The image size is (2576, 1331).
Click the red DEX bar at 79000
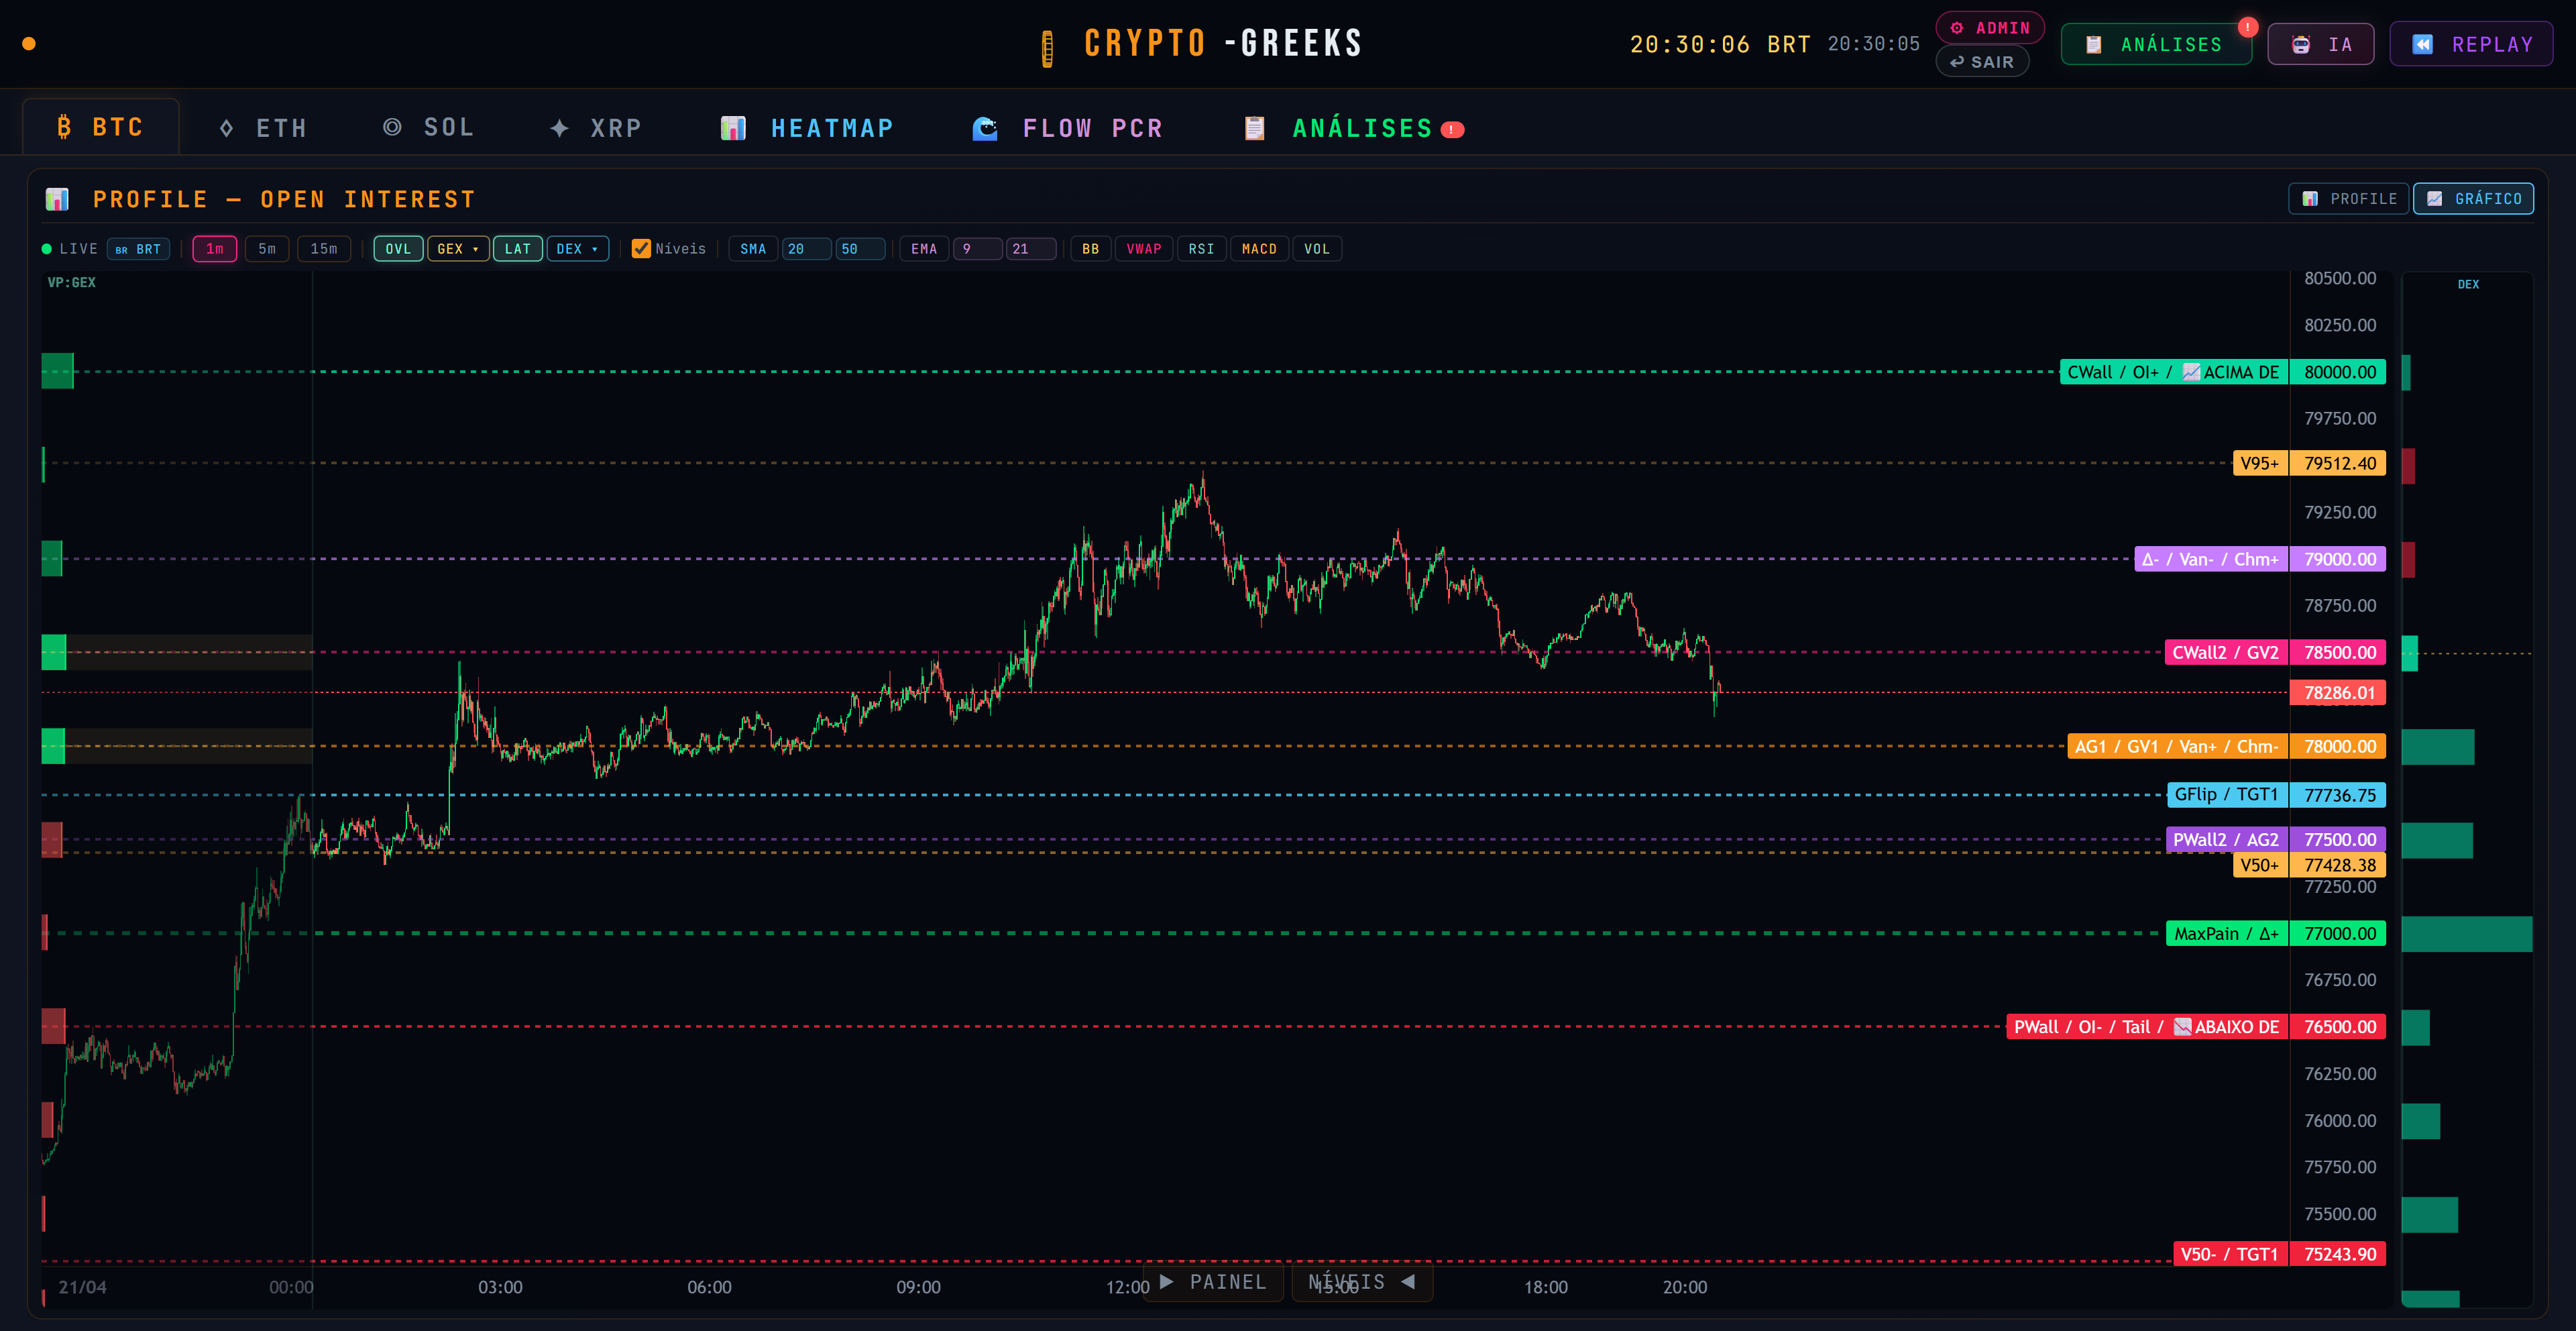(2408, 560)
